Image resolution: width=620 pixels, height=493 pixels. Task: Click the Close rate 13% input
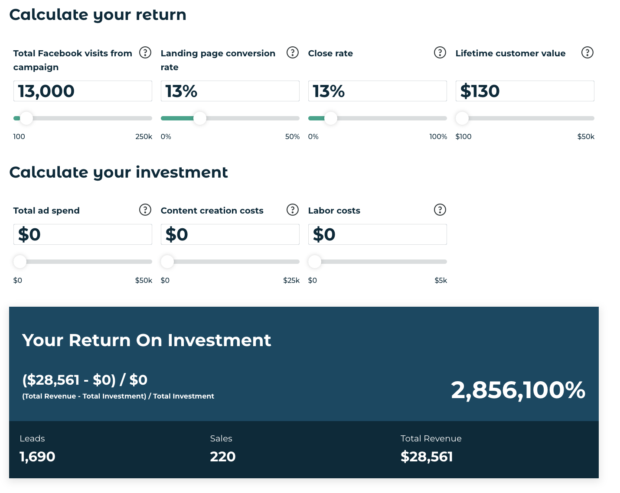pos(378,91)
